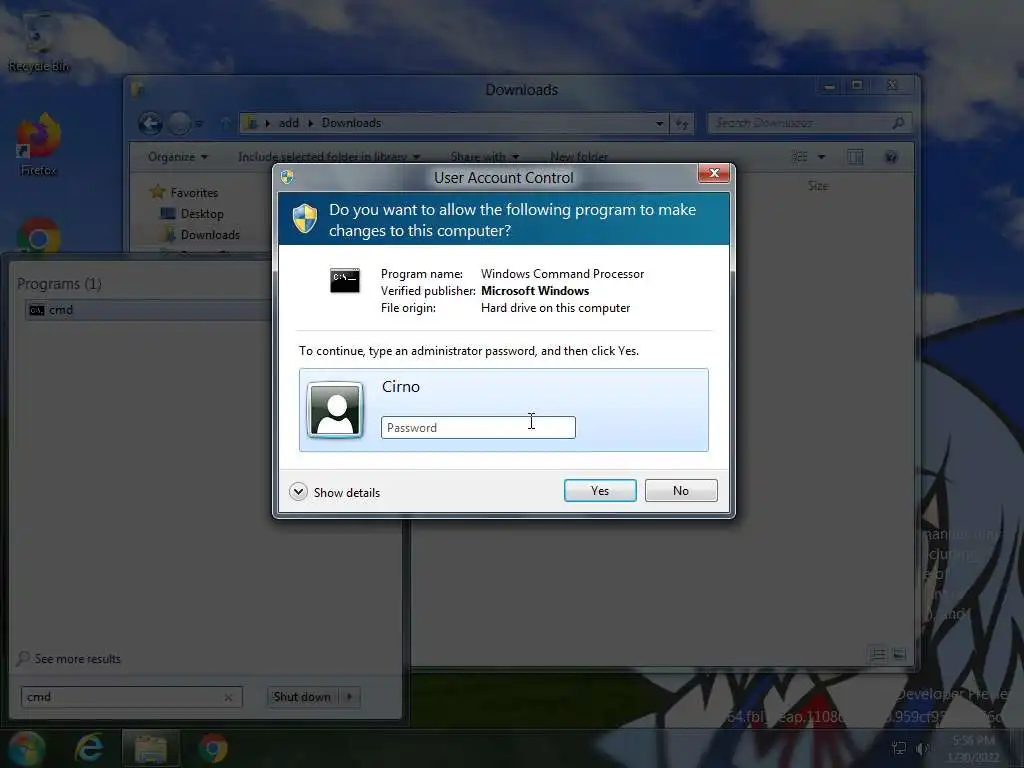Click volume speaker icon in system tray

click(x=923, y=748)
